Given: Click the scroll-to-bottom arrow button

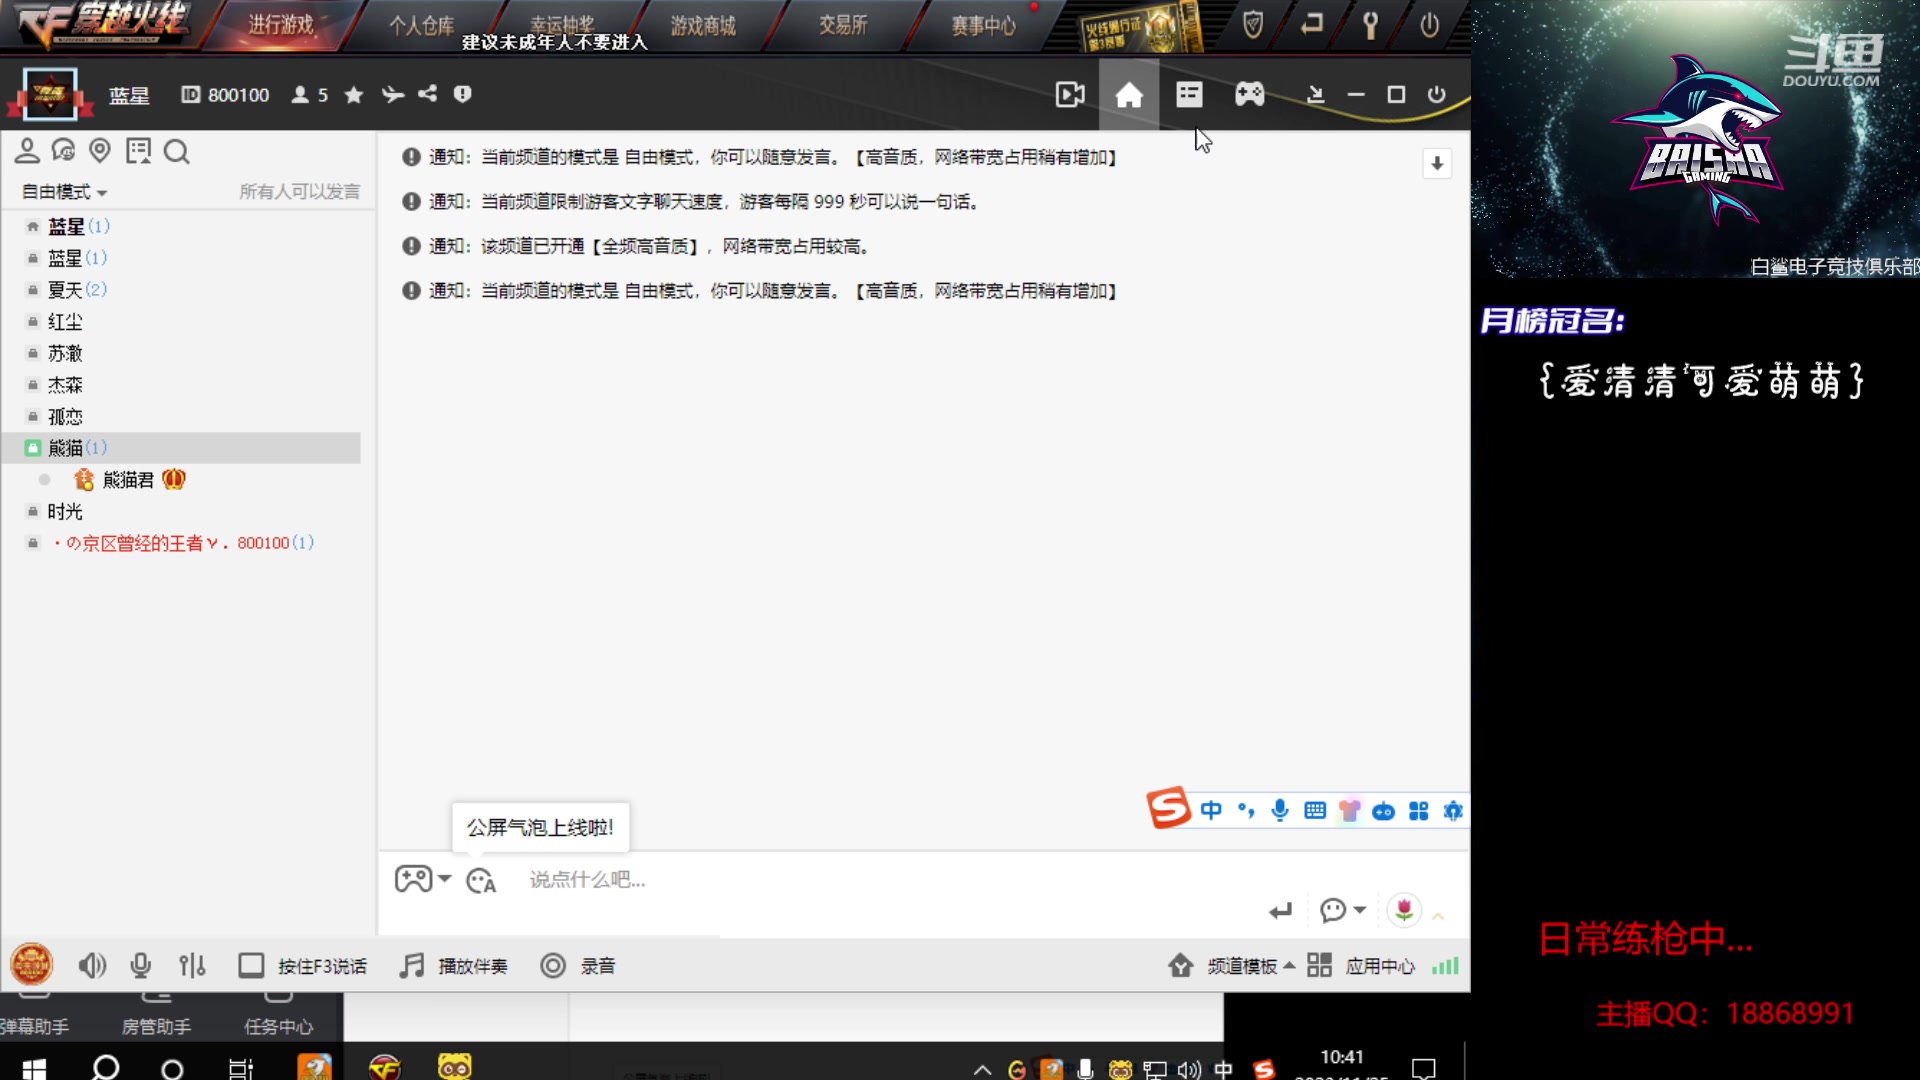Looking at the screenshot, I should pos(1437,164).
